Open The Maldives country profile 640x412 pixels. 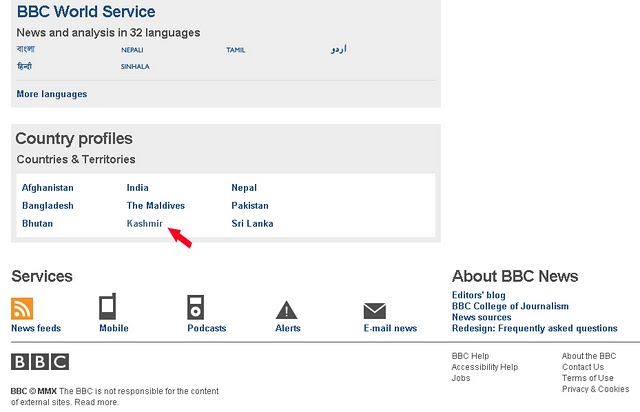pyautogui.click(x=156, y=206)
